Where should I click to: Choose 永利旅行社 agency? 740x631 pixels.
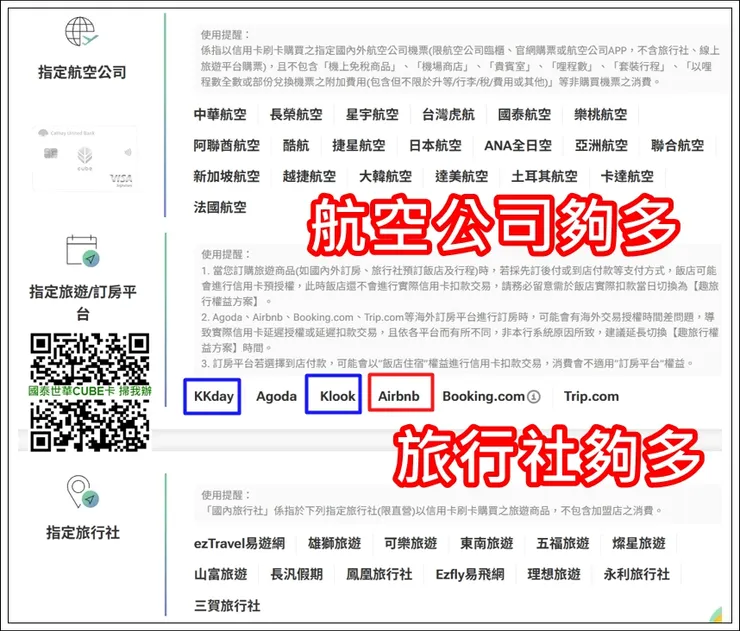pos(637,574)
